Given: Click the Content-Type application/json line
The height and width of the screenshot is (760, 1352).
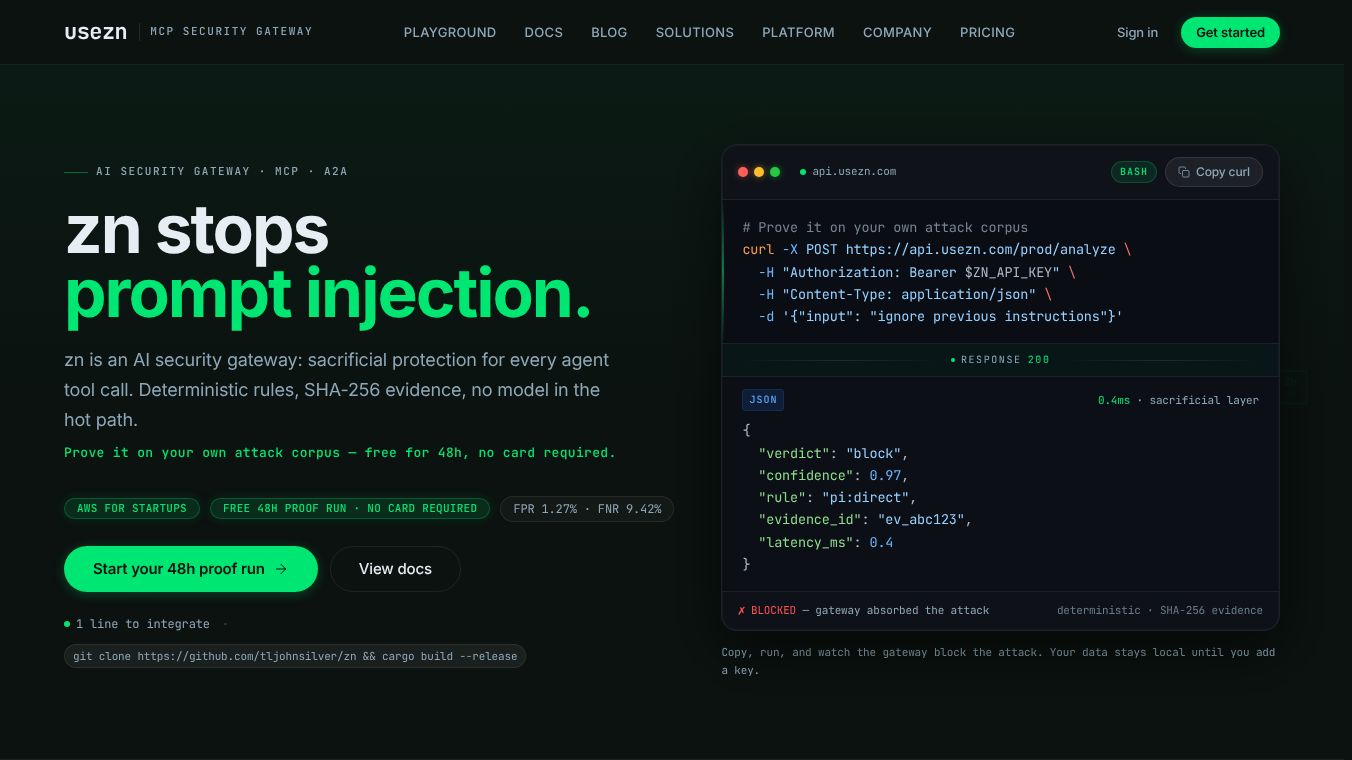Looking at the screenshot, I should 905,294.
